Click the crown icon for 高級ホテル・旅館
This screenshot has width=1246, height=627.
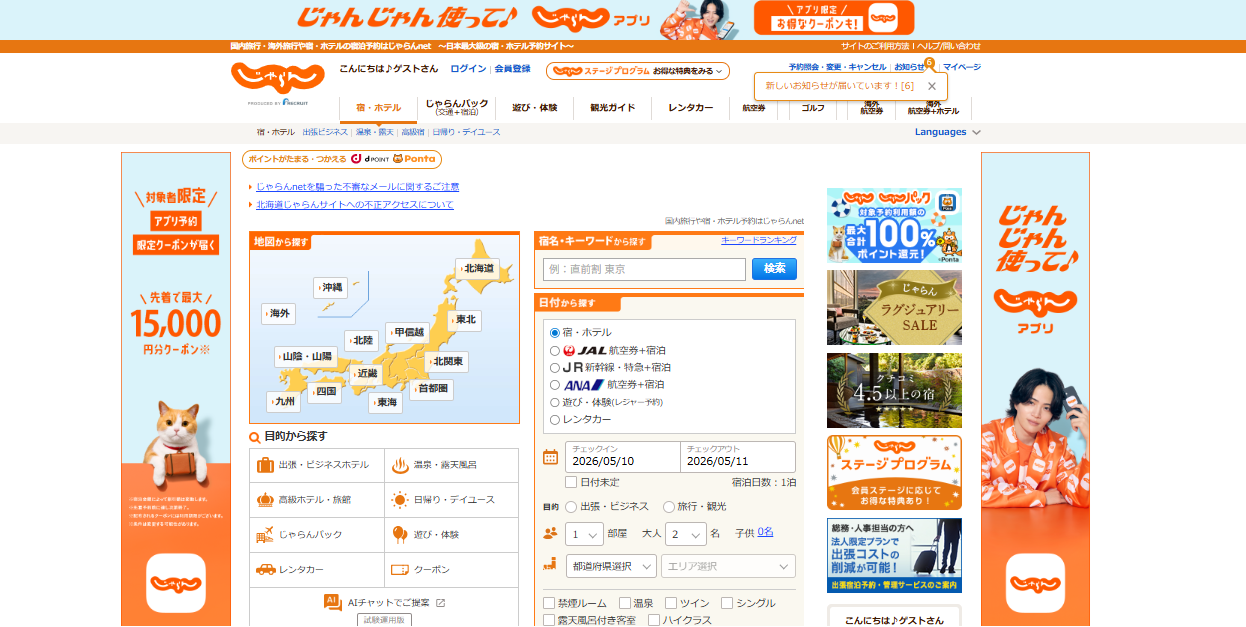[x=265, y=500]
